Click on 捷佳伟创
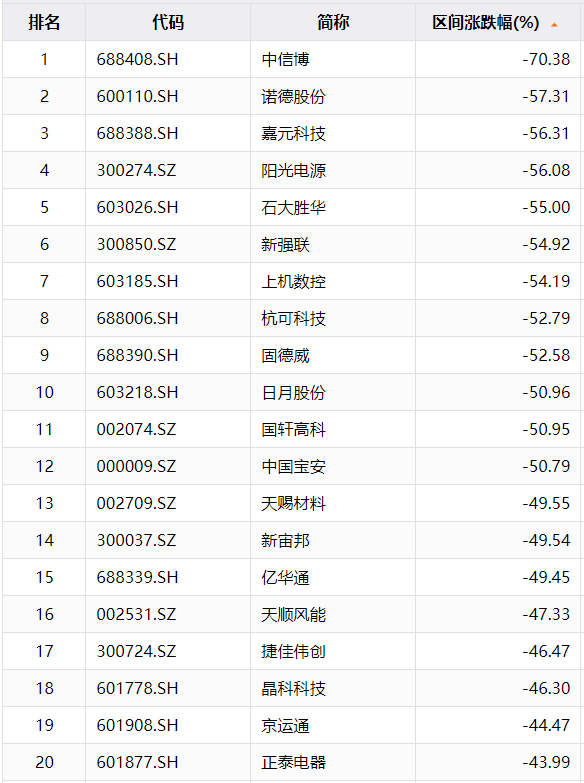 (x=294, y=651)
